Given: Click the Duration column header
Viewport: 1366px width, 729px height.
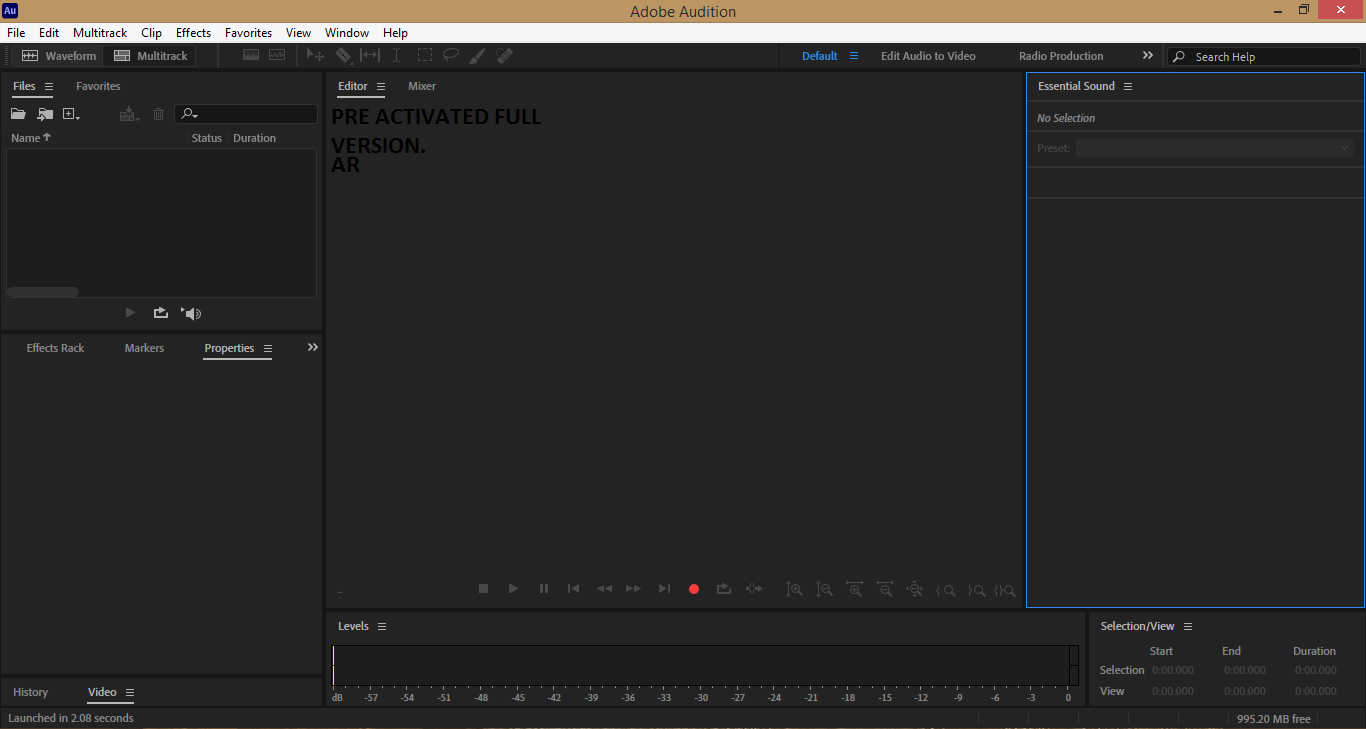Looking at the screenshot, I should pyautogui.click(x=254, y=138).
